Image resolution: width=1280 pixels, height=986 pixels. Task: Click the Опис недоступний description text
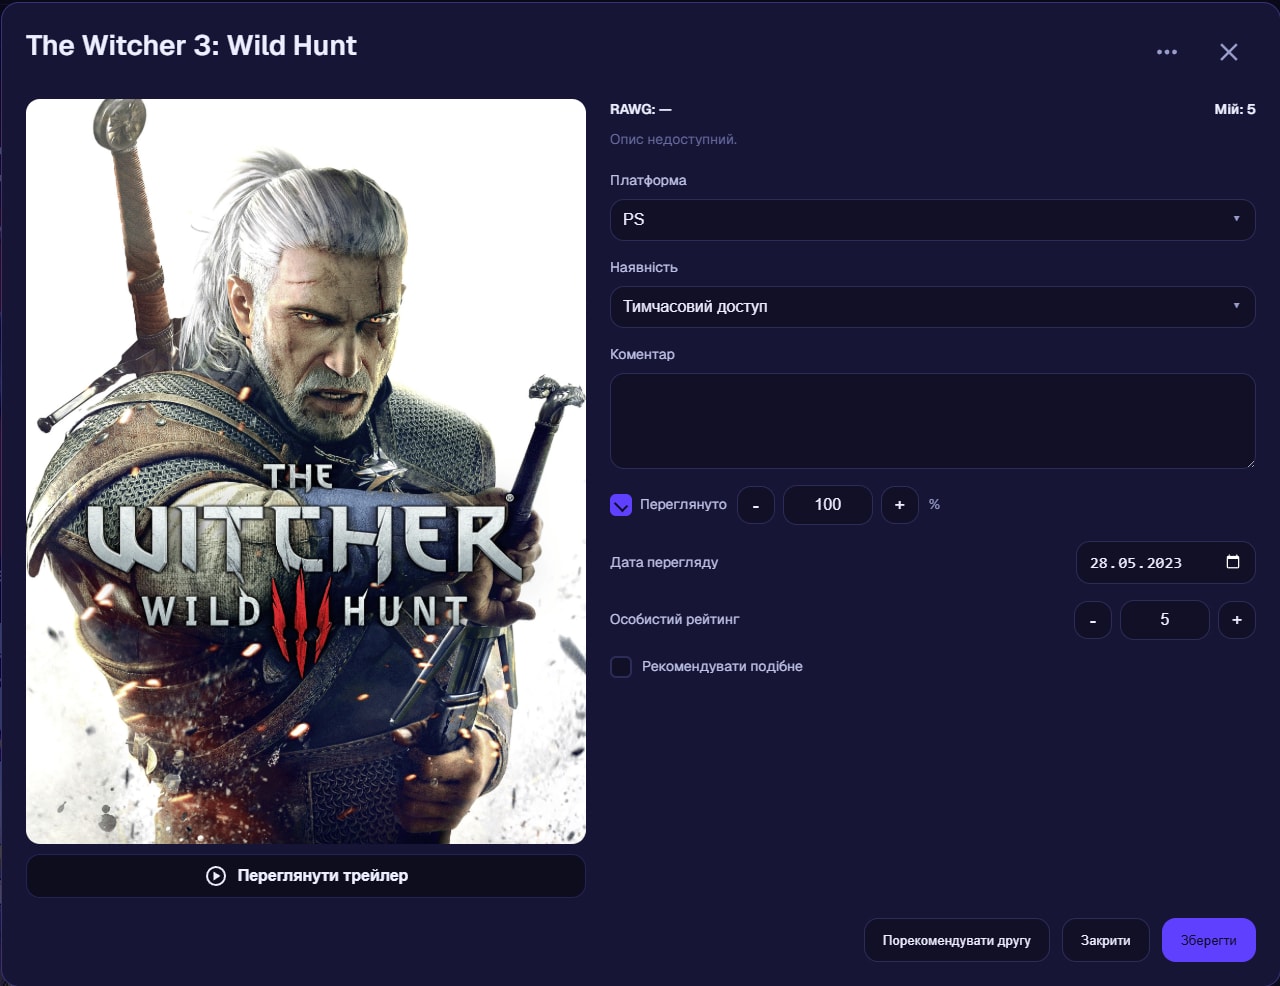pyautogui.click(x=673, y=140)
